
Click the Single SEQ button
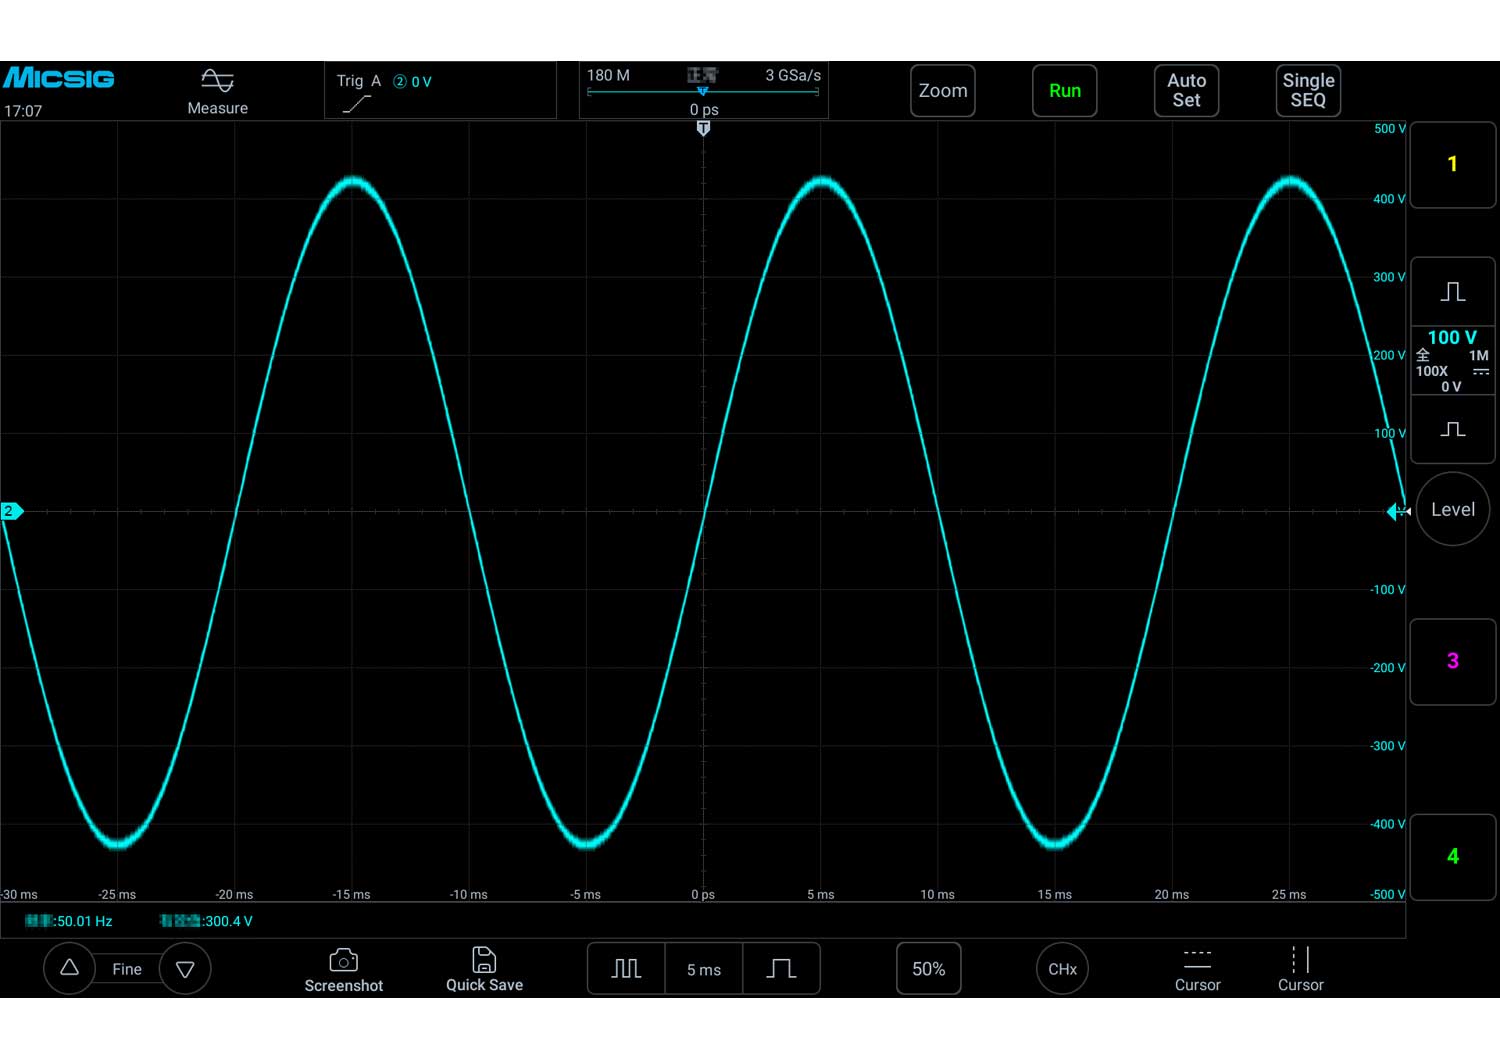[1308, 91]
